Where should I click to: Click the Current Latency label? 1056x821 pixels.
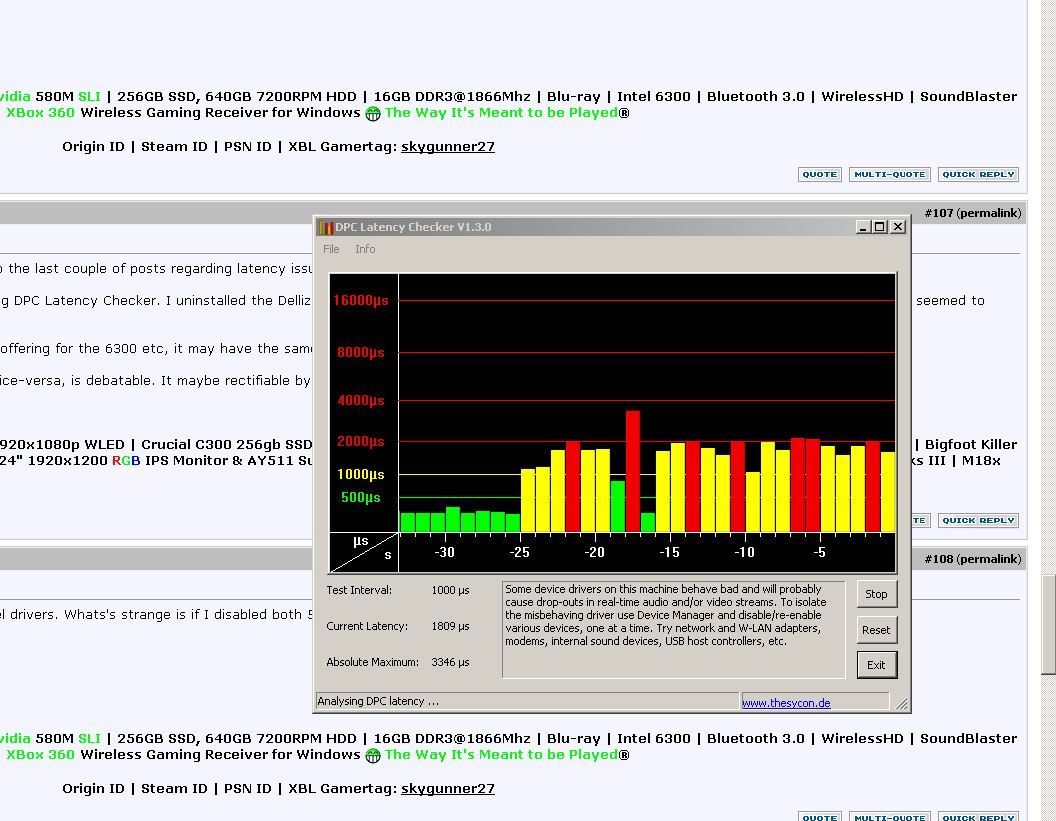(x=367, y=626)
